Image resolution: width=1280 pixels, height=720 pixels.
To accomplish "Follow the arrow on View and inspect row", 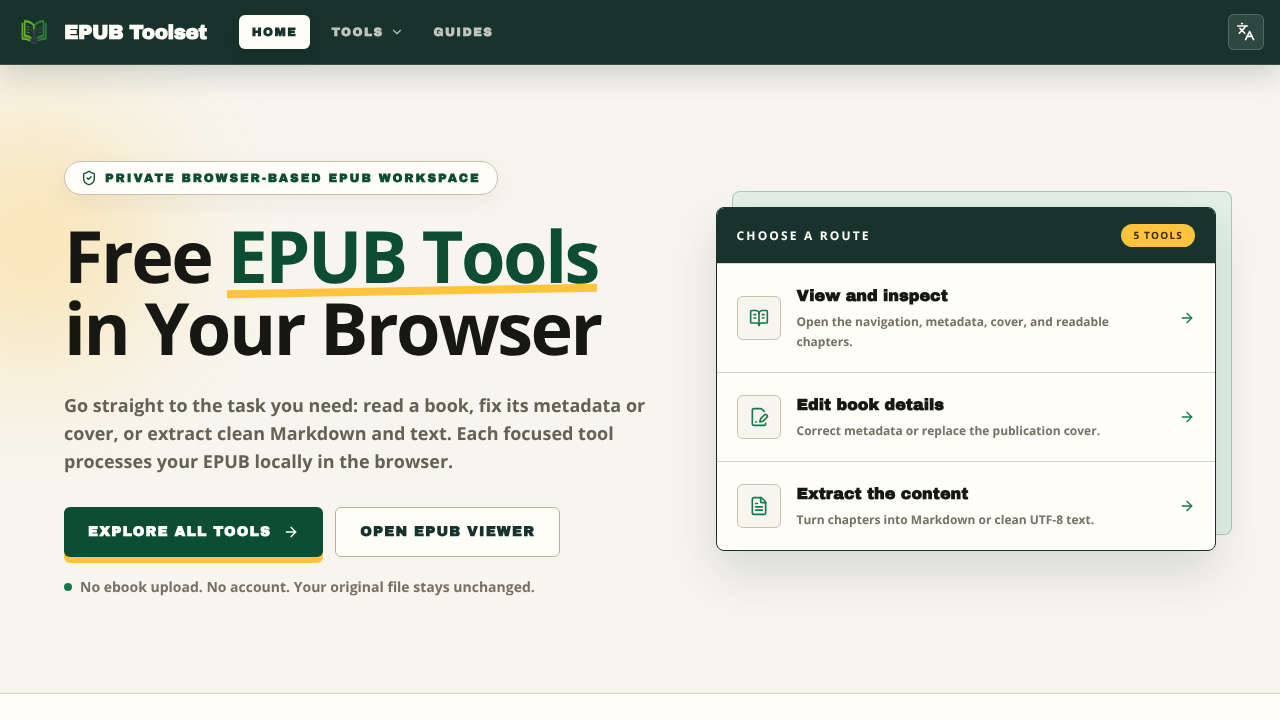I will 1187,318.
